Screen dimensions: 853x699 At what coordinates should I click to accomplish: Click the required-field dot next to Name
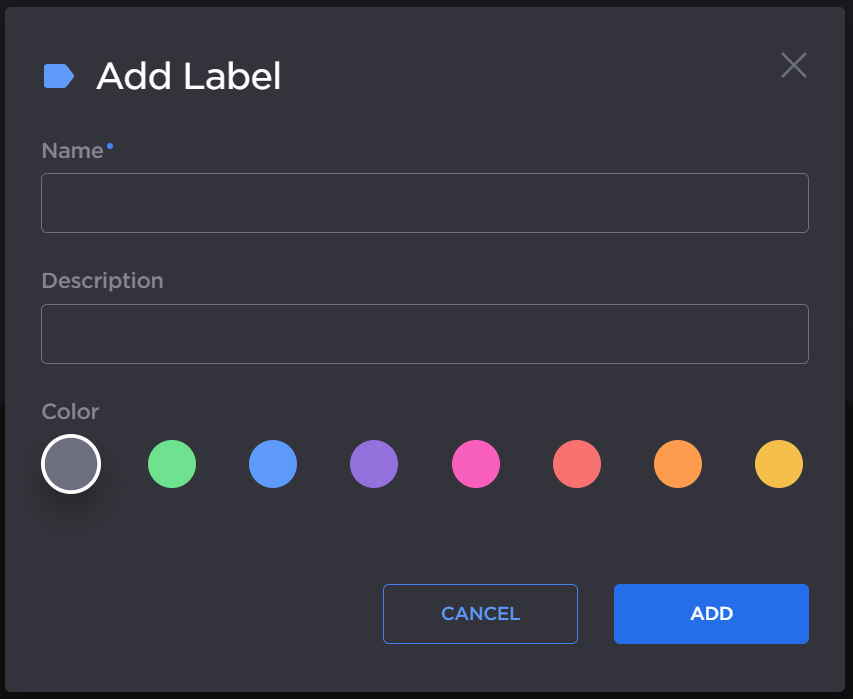coord(110,144)
